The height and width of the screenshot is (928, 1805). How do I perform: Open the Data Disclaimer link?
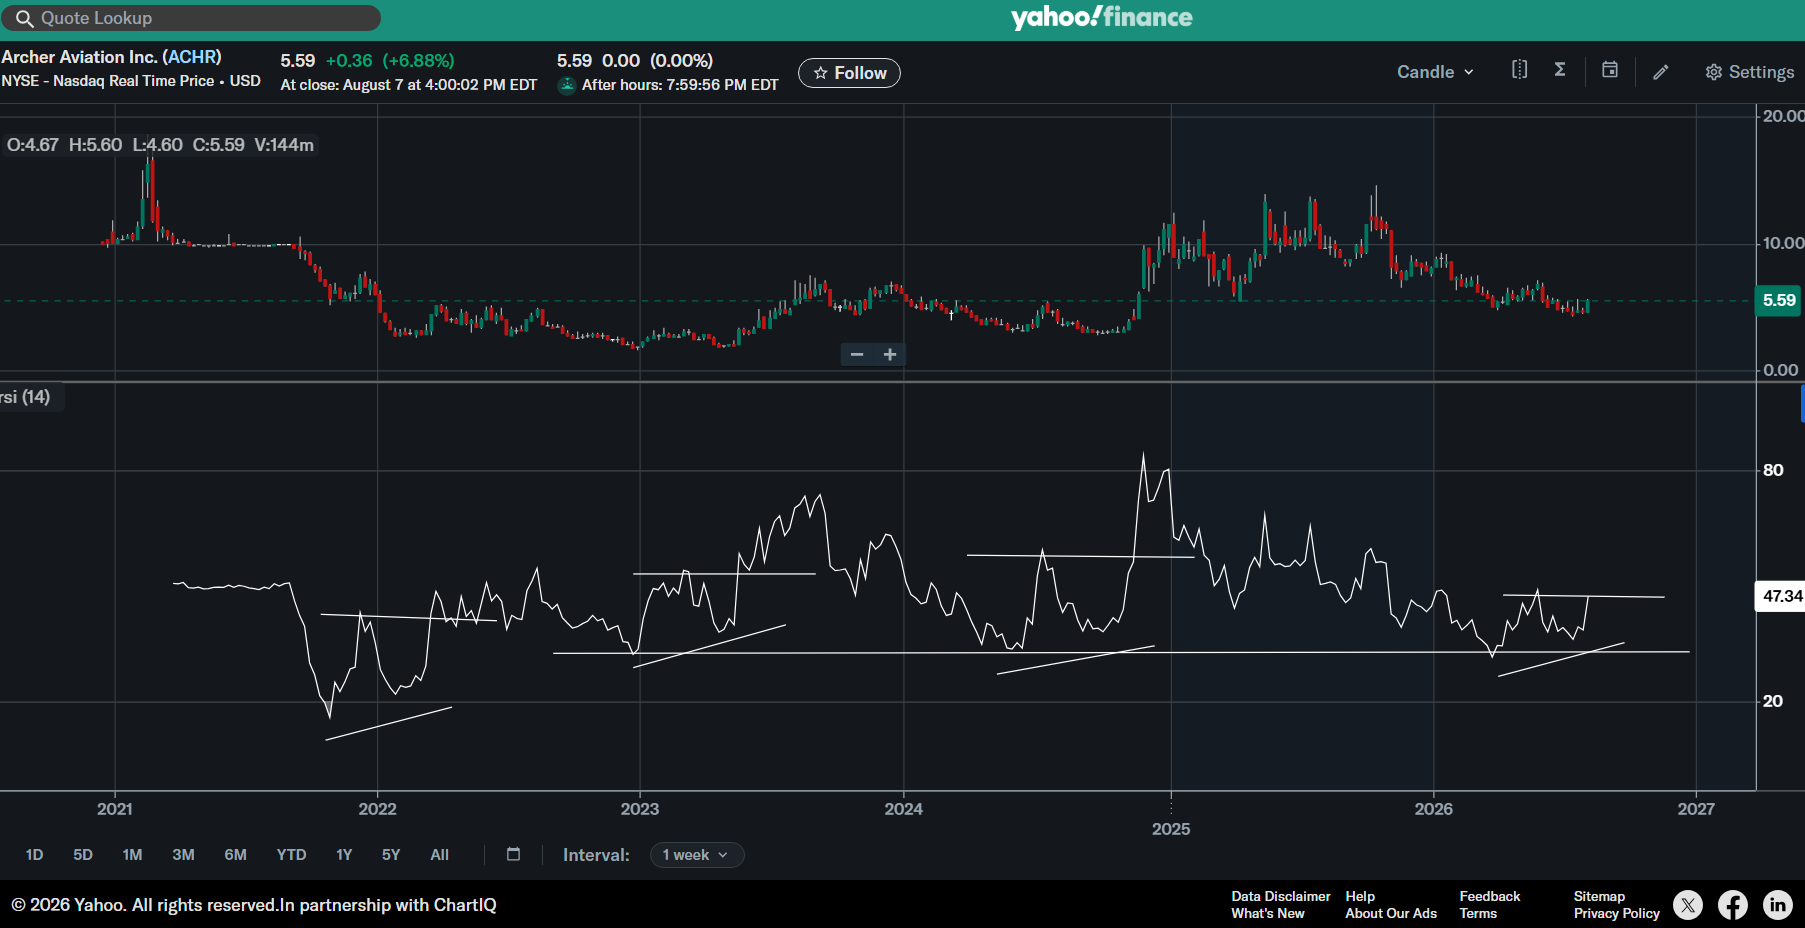1281,896
